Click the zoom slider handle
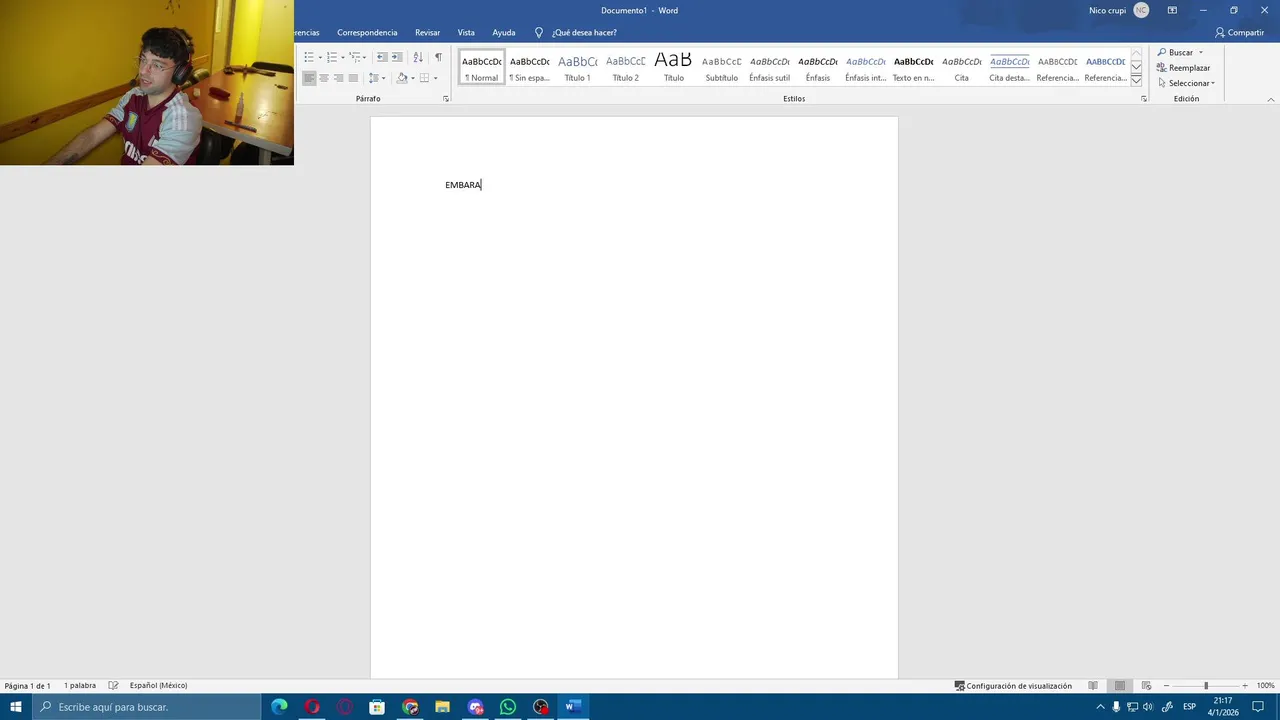 1206,686
